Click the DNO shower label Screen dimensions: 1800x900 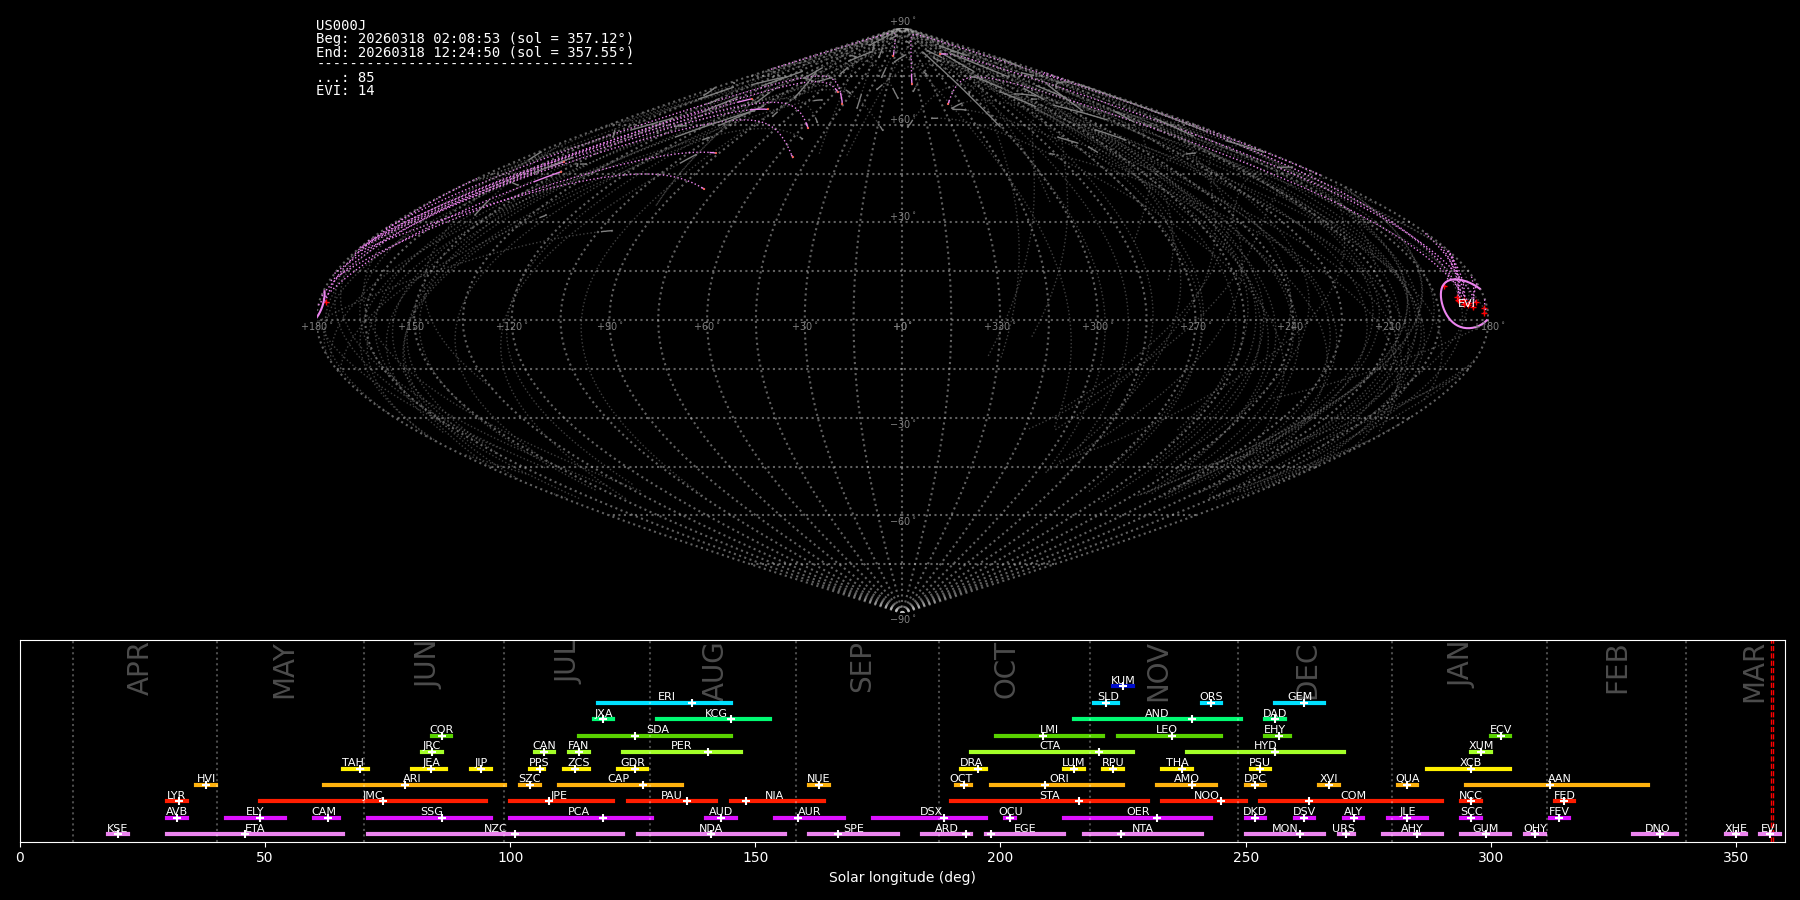point(1657,829)
